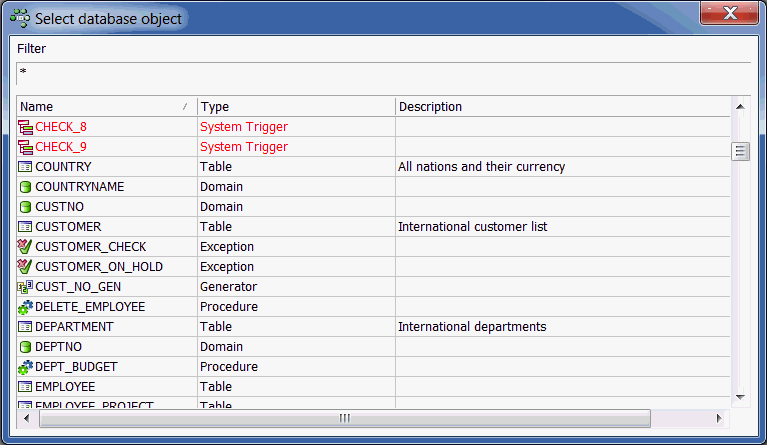The image size is (767, 445).
Task: Click the Table type of CUSTOMER
Action: pyautogui.click(x=216, y=227)
